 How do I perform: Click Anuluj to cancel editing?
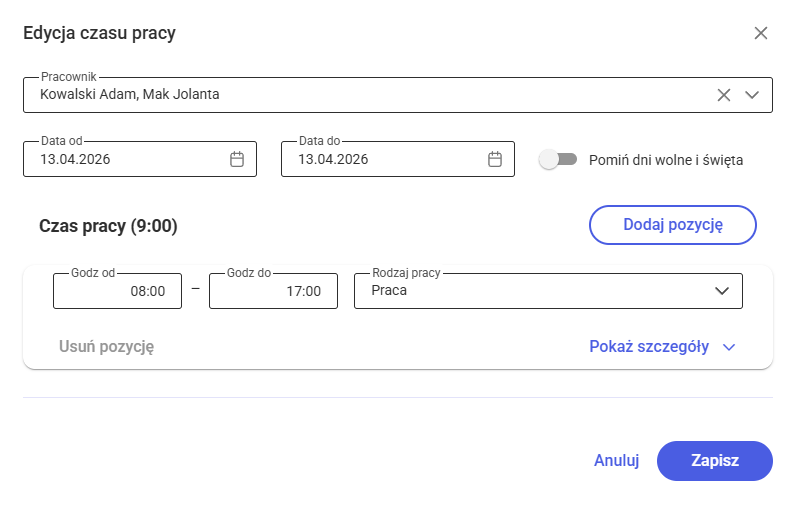617,461
